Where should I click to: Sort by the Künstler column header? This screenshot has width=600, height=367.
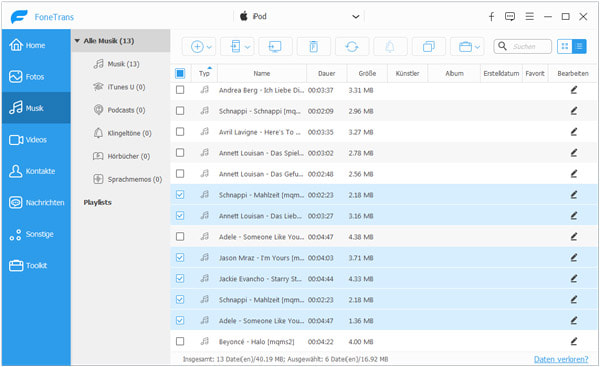407,73
